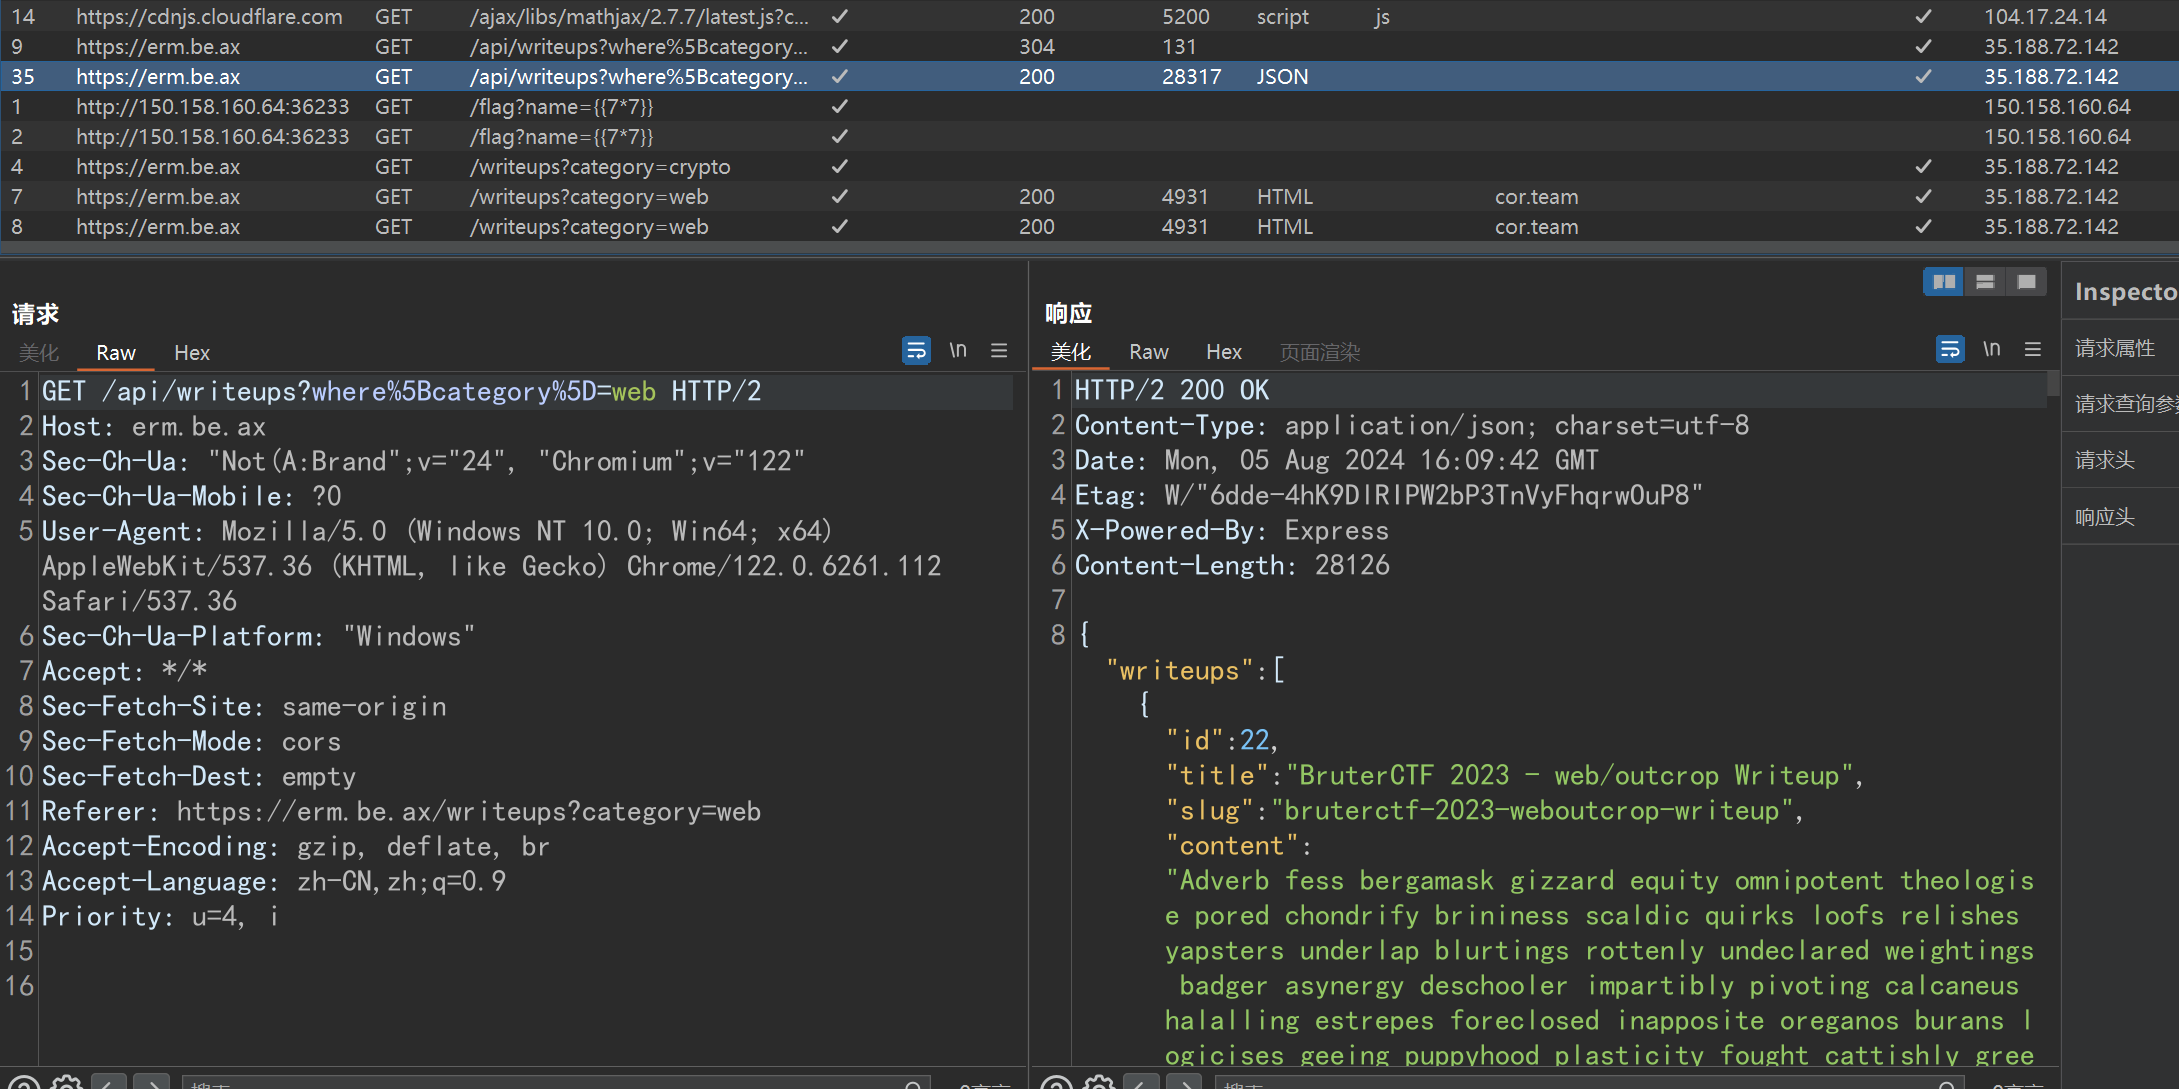The height and width of the screenshot is (1089, 2179).
Task: Open request editor settings gear icon
Action: [x=67, y=1083]
